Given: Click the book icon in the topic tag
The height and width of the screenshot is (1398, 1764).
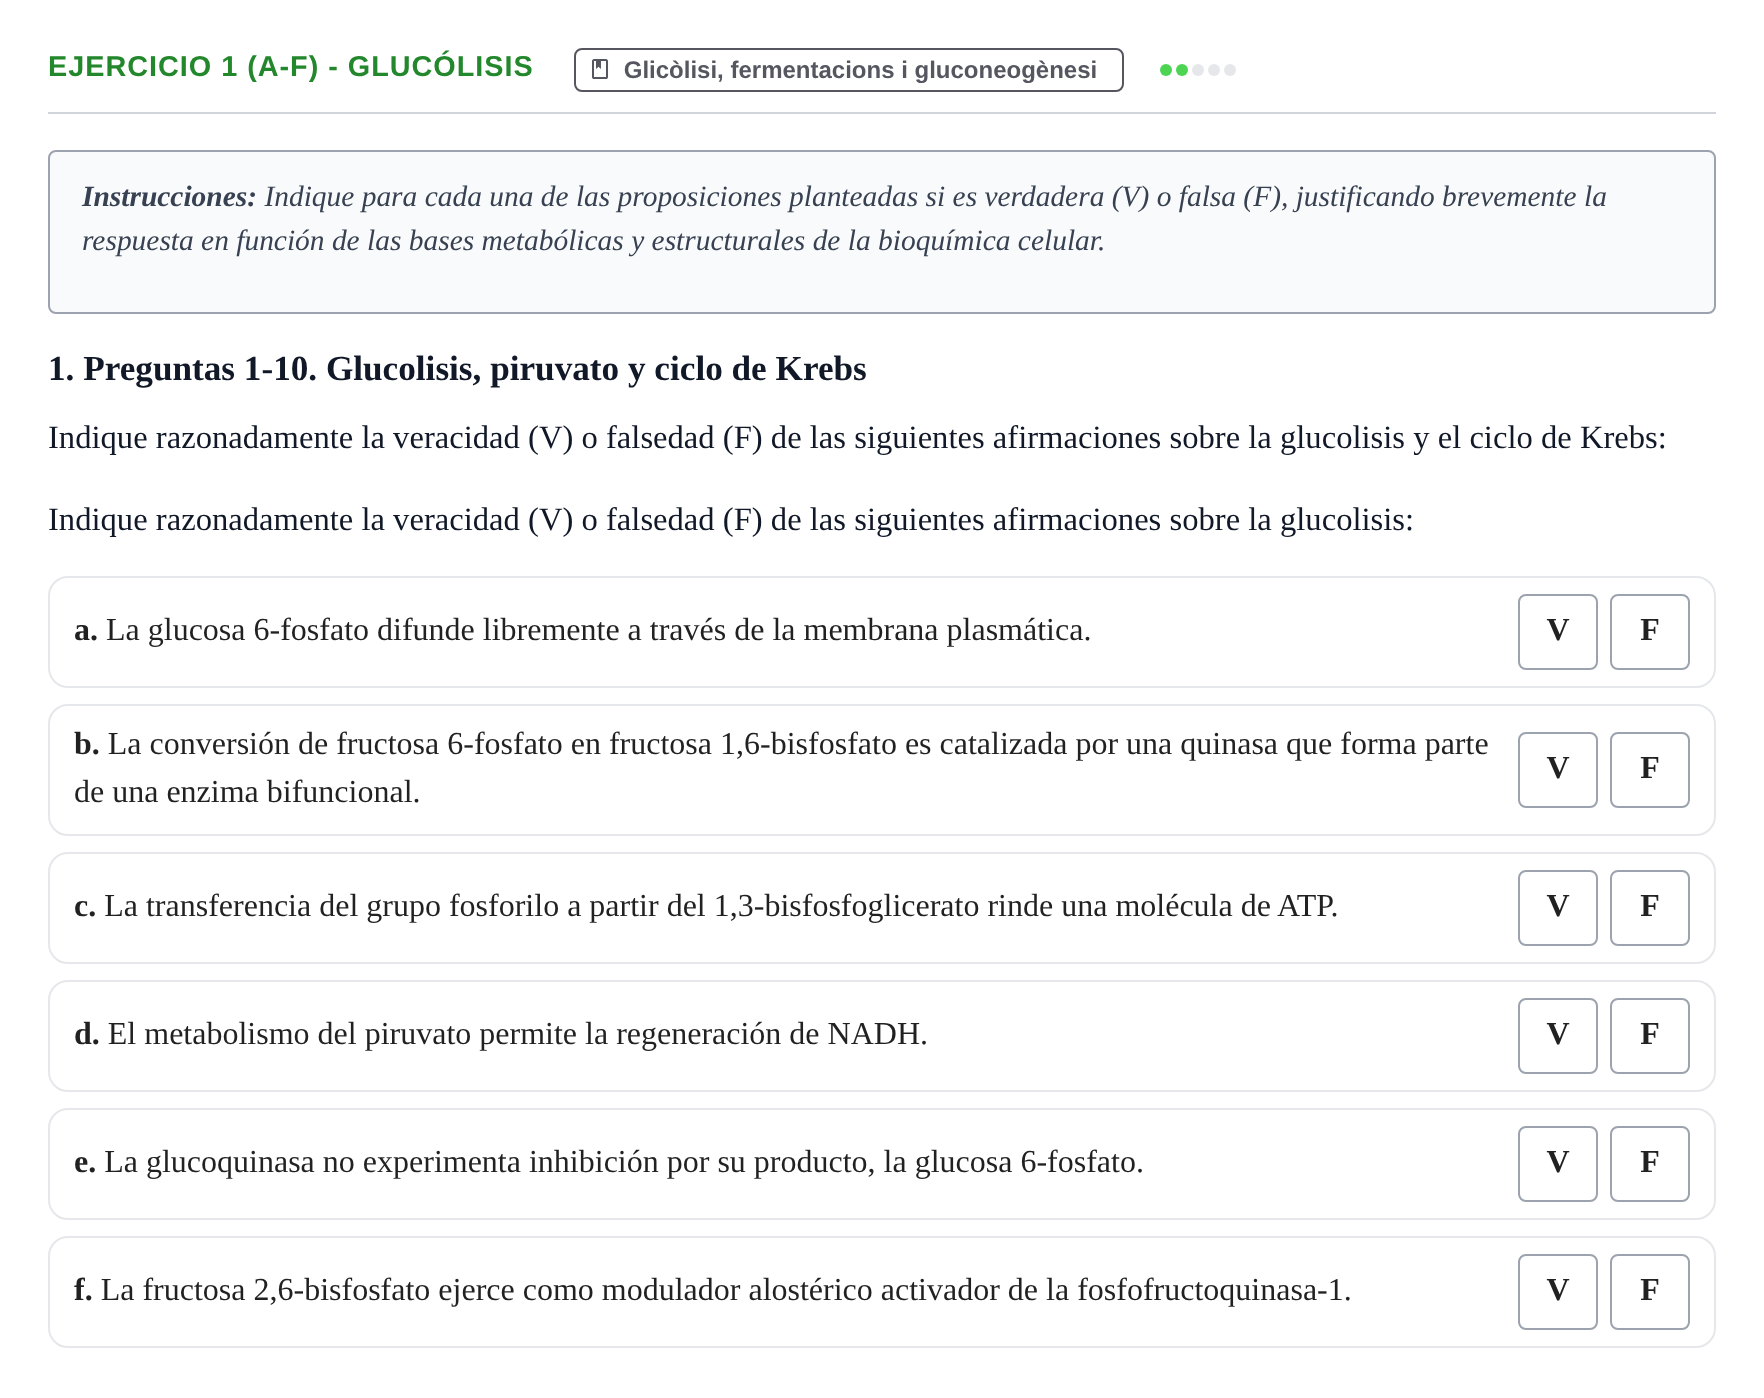Looking at the screenshot, I should pos(600,69).
